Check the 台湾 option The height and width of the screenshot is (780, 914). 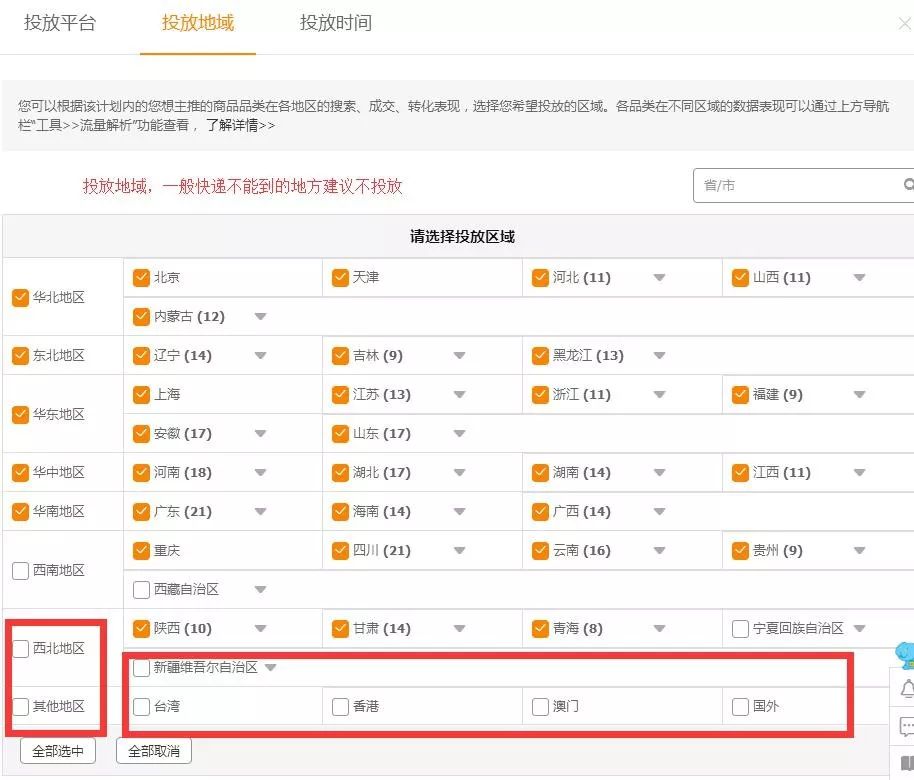coord(141,707)
